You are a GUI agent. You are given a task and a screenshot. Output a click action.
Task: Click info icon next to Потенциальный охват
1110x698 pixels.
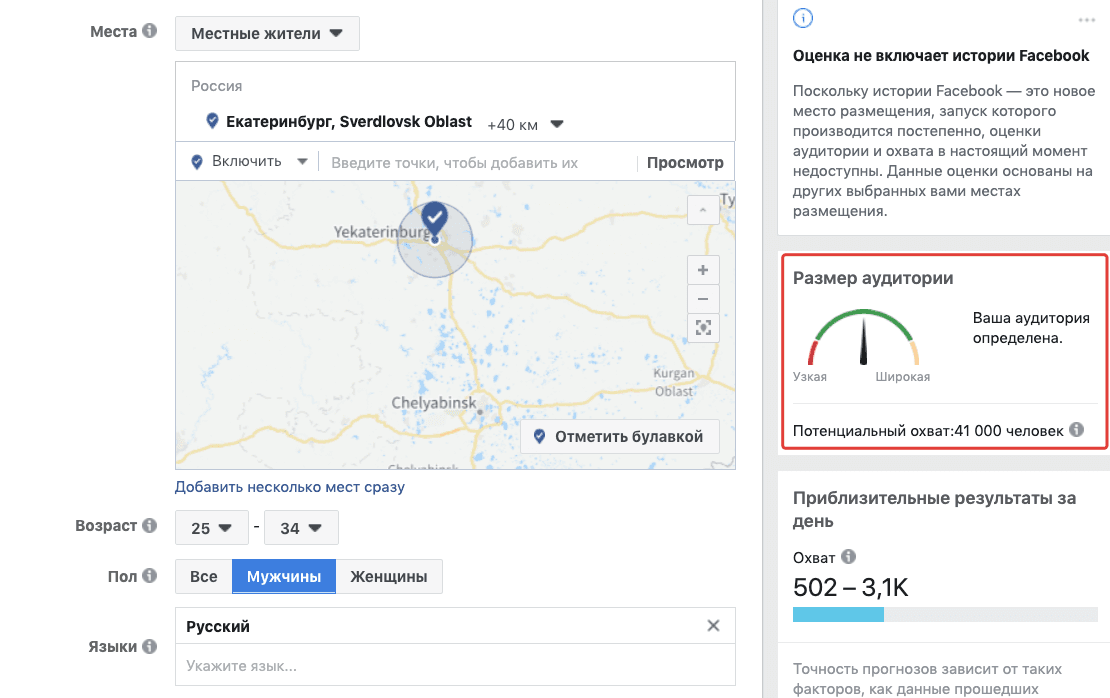pyautogui.click(x=1077, y=430)
